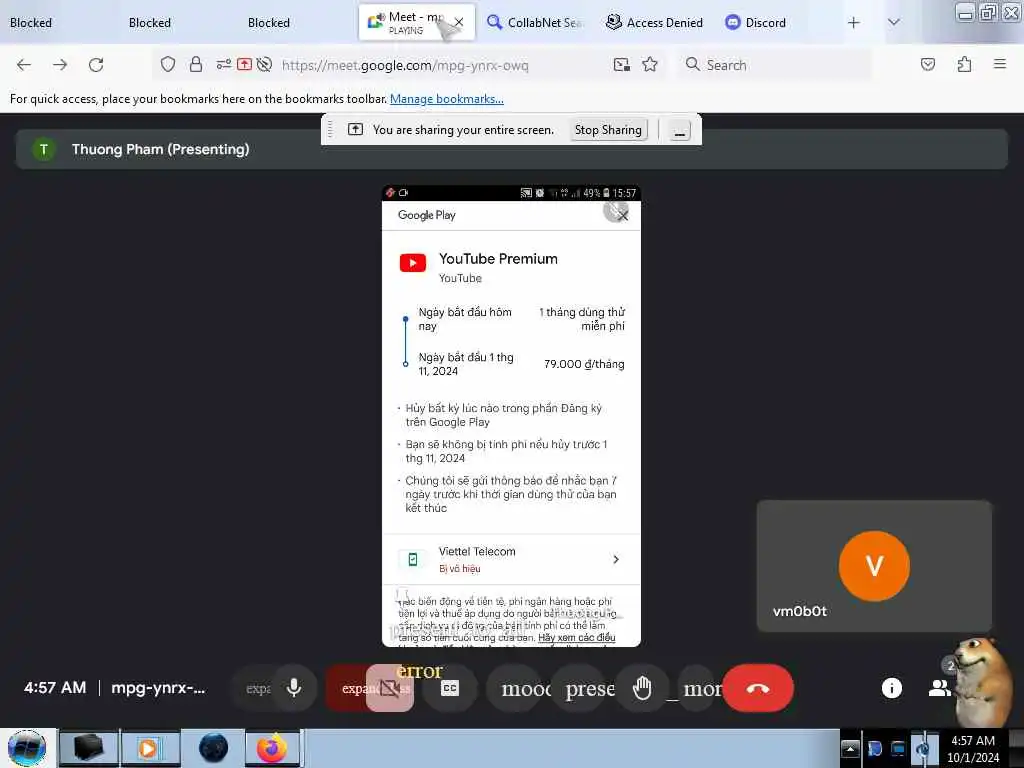
Task: Open the taskbar clock showing 4:57 AM
Action: (x=972, y=748)
